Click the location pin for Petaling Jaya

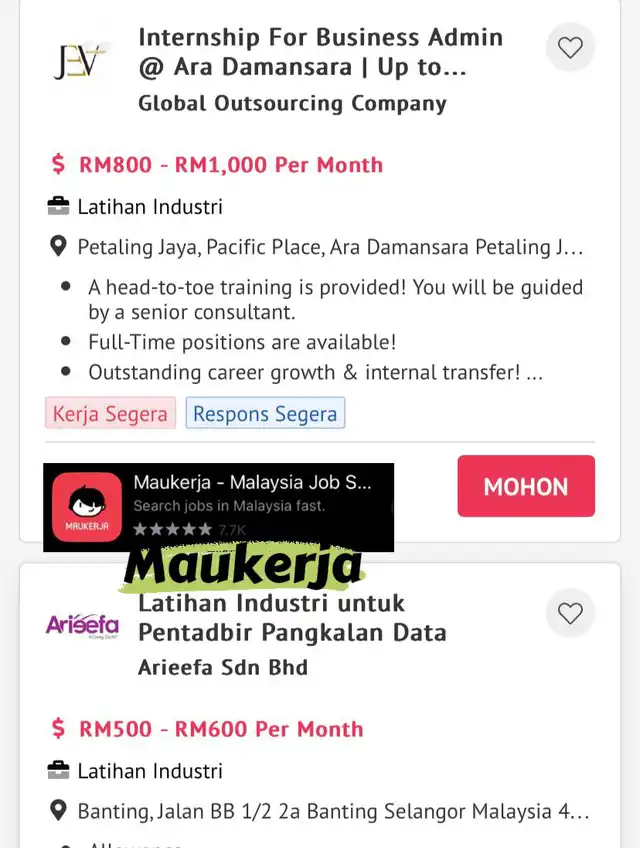tap(58, 247)
